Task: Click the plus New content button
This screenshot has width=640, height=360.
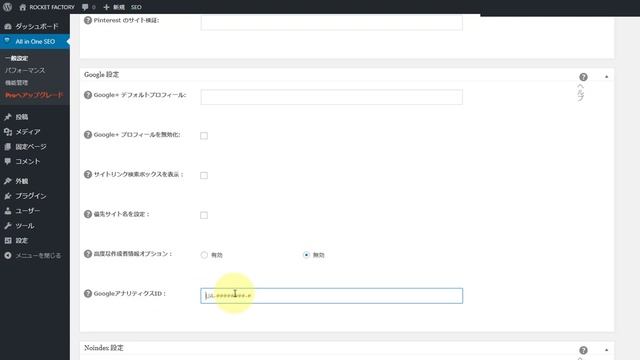Action: click(114, 7)
